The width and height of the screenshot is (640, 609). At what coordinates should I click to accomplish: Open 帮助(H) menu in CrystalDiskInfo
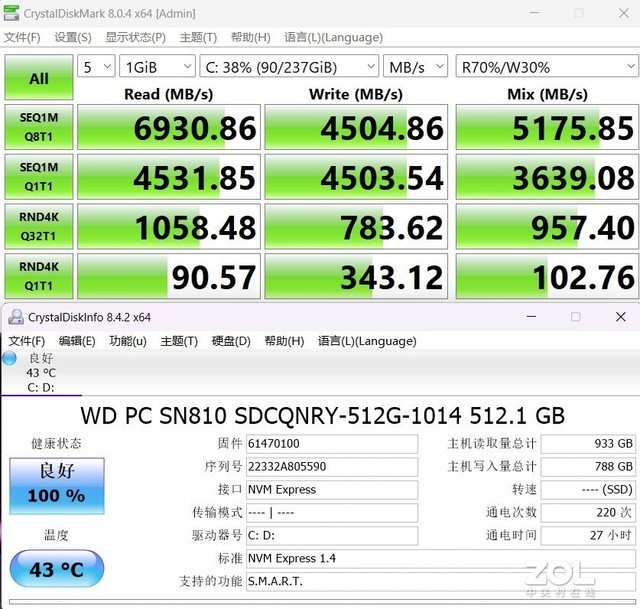coord(284,341)
